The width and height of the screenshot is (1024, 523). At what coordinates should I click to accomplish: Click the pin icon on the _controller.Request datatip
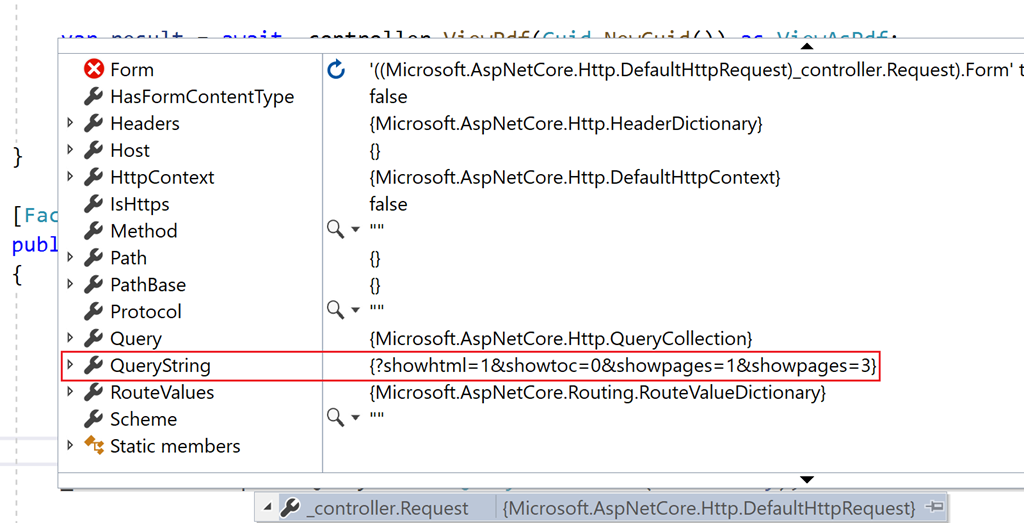(x=934, y=508)
